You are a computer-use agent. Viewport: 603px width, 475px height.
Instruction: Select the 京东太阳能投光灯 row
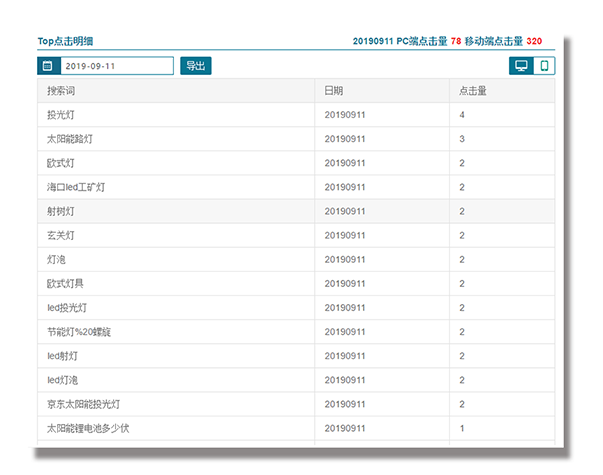pyautogui.click(x=83, y=404)
